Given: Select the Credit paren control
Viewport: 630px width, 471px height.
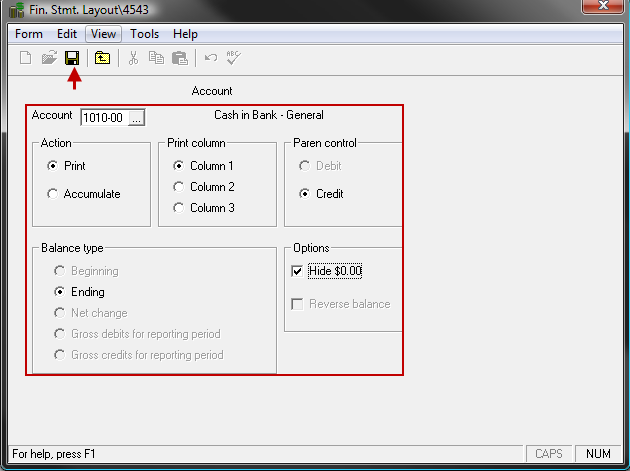Looking at the screenshot, I should 305,194.
